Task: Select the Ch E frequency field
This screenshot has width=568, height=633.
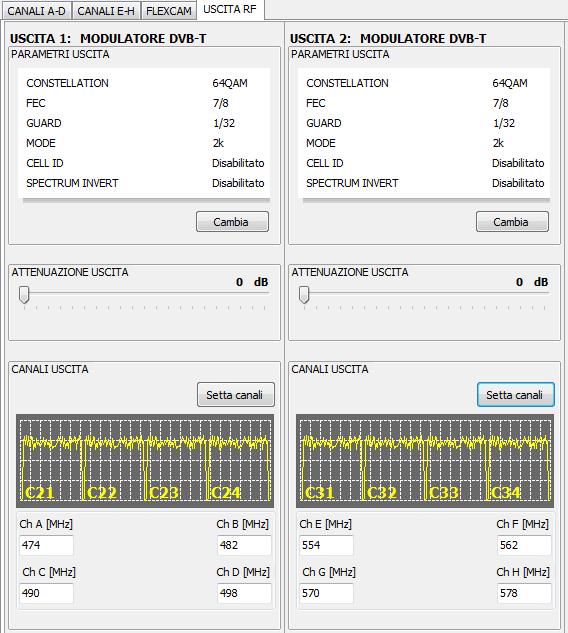Action: coord(326,545)
